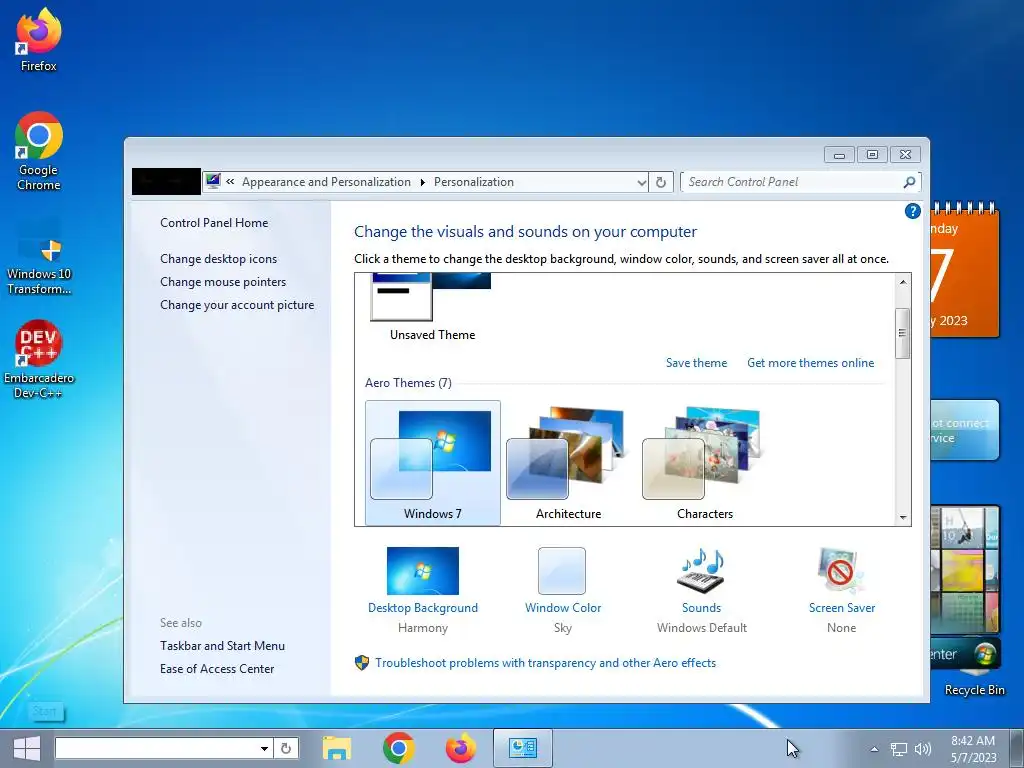The width and height of the screenshot is (1024, 768).
Task: Open File Explorer from the taskbar
Action: pyautogui.click(x=337, y=748)
